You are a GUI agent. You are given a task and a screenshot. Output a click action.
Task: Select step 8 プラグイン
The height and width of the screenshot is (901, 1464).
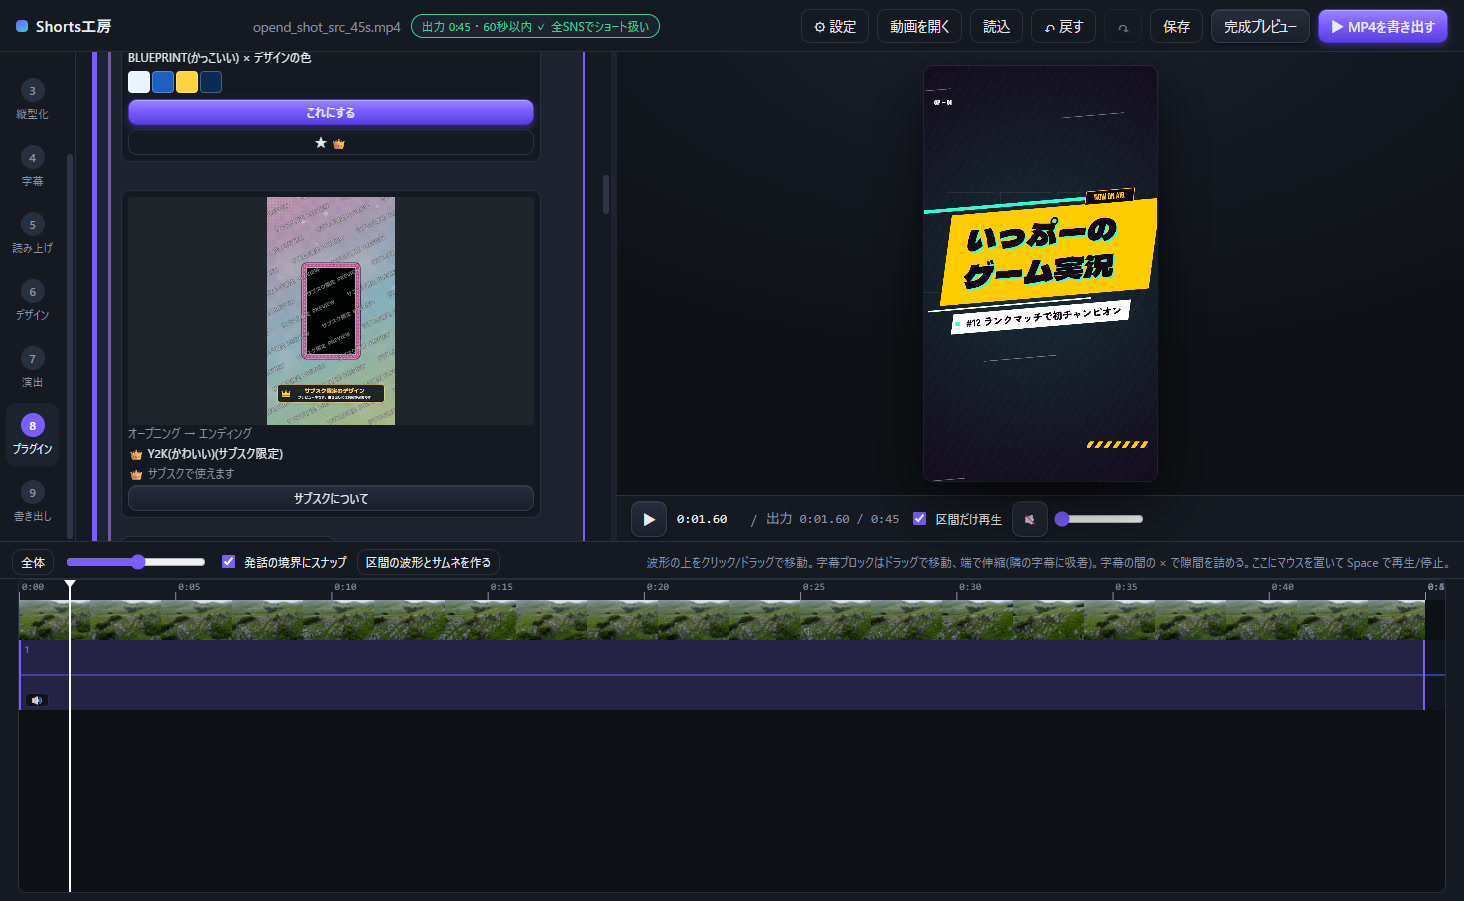tap(32, 435)
